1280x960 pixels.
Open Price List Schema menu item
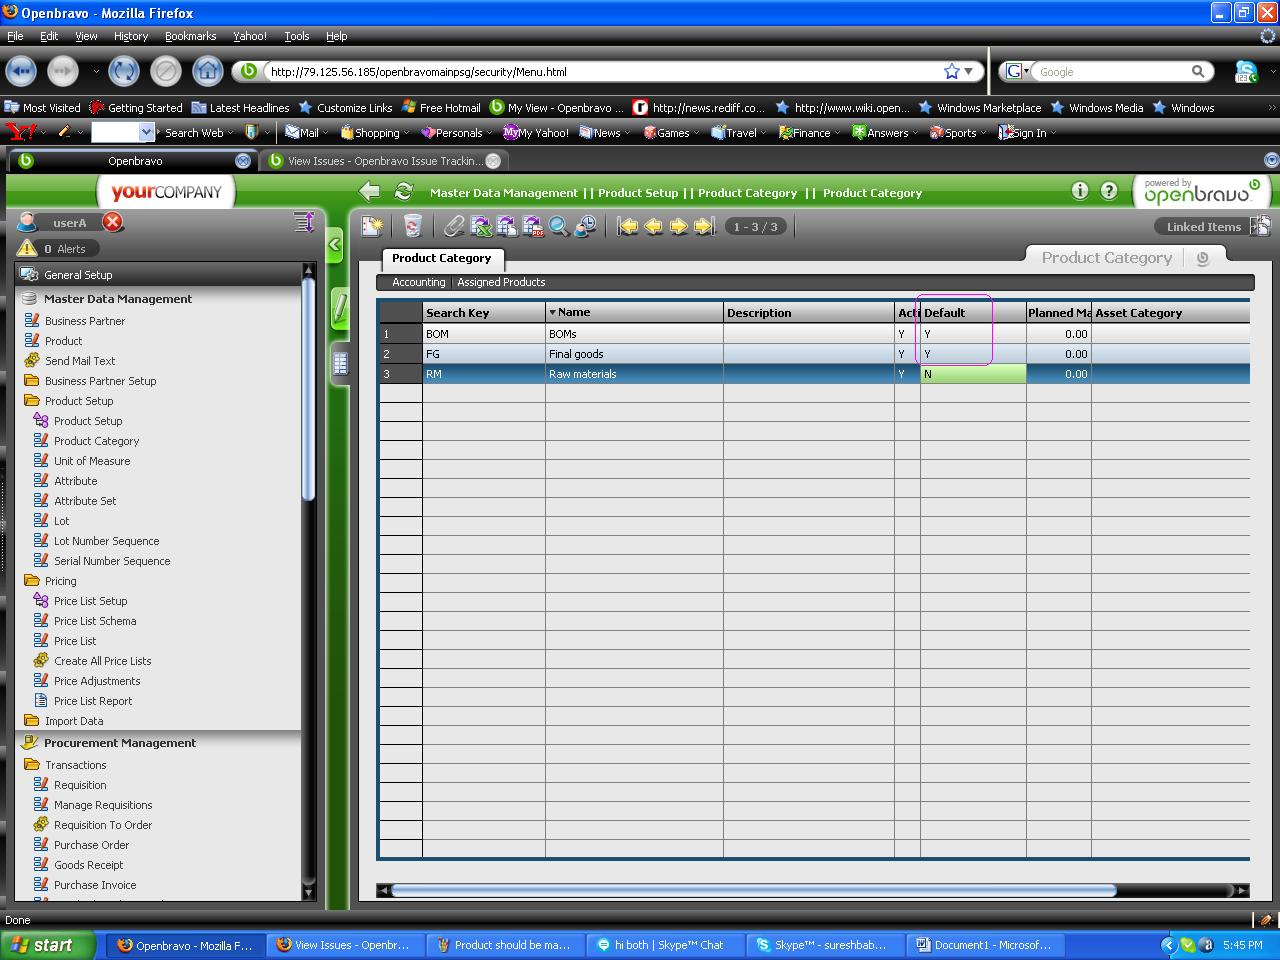click(x=95, y=621)
